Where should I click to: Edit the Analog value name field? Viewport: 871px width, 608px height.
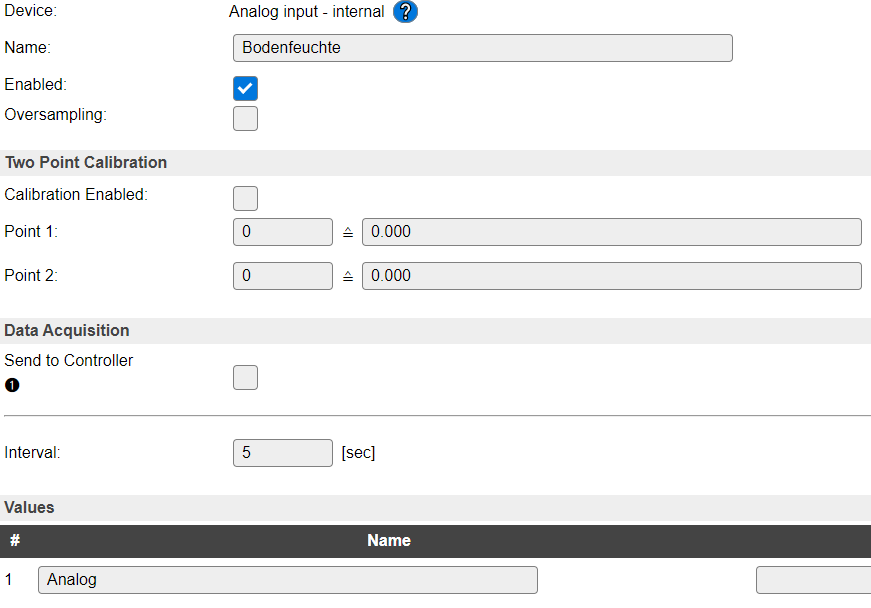(x=288, y=580)
